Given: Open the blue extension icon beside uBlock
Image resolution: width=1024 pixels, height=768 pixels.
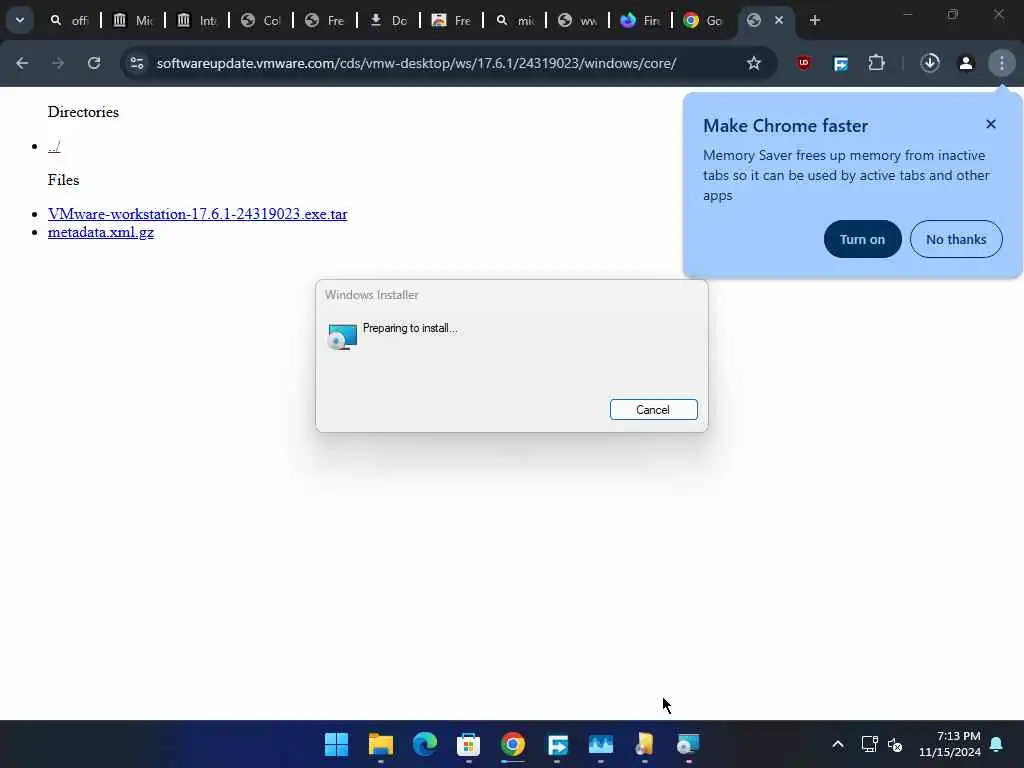Looking at the screenshot, I should tap(840, 63).
